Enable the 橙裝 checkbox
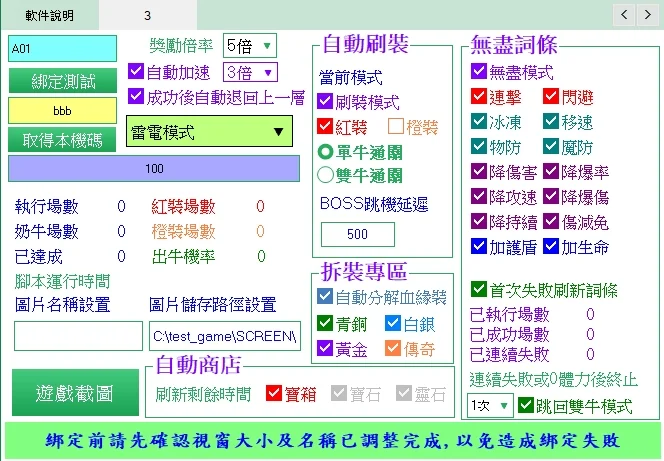The height and width of the screenshot is (461, 664). [395, 127]
